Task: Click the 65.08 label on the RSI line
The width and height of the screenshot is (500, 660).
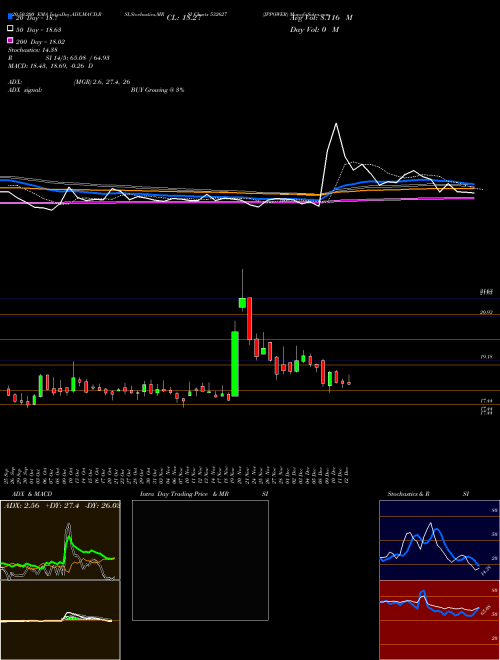Action: (x=485, y=610)
